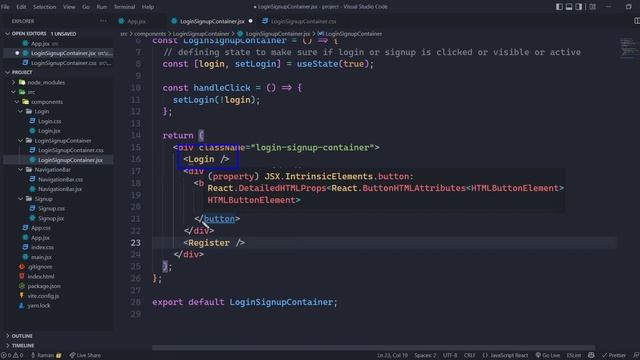Toggle primary side bar layout icon
The height and width of the screenshot is (360, 640).
tap(559, 7)
